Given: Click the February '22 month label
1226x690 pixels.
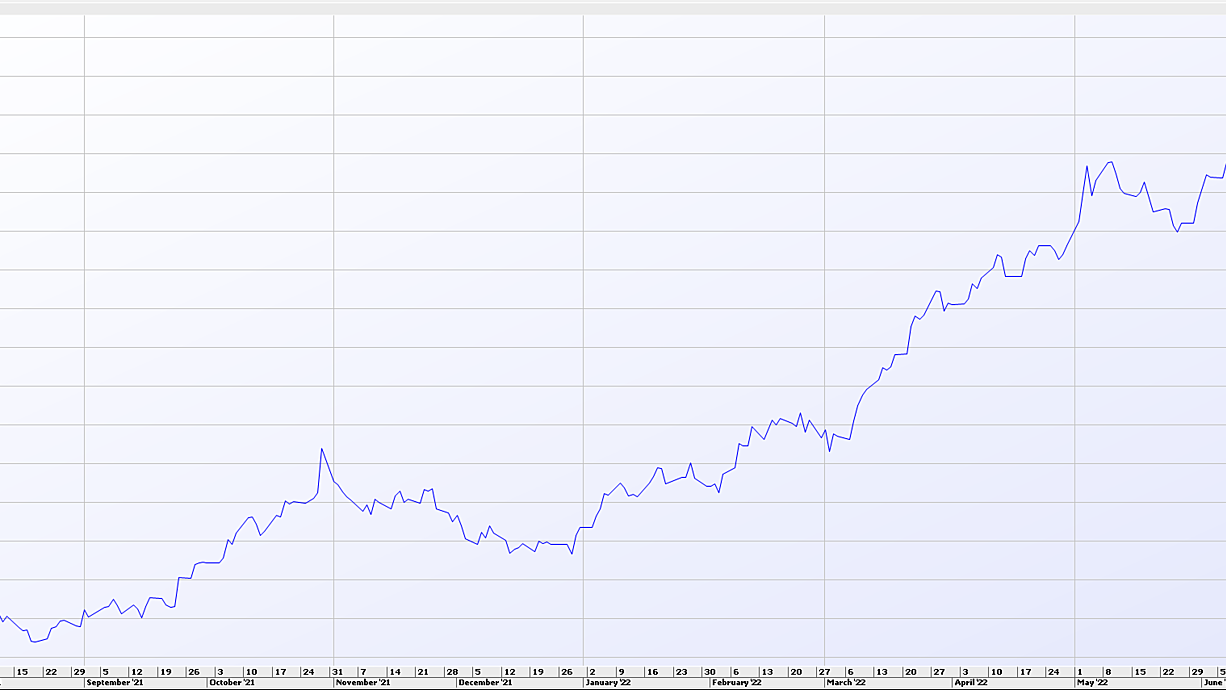Looking at the screenshot, I should [x=737, y=683].
